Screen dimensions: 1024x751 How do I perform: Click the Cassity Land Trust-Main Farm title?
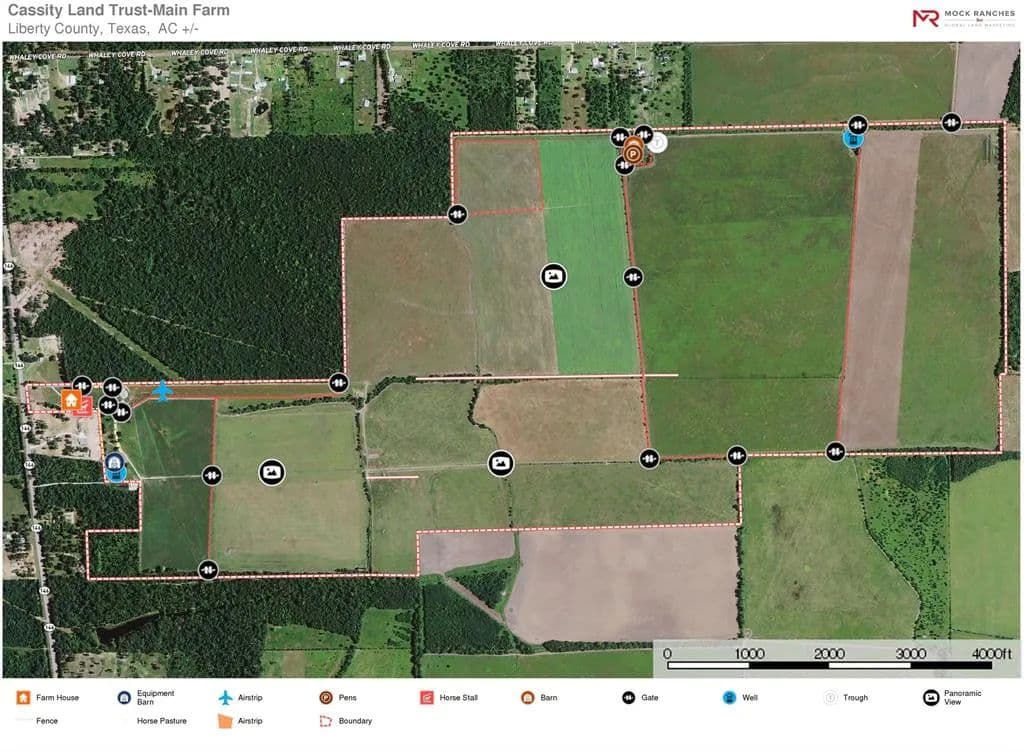(118, 11)
